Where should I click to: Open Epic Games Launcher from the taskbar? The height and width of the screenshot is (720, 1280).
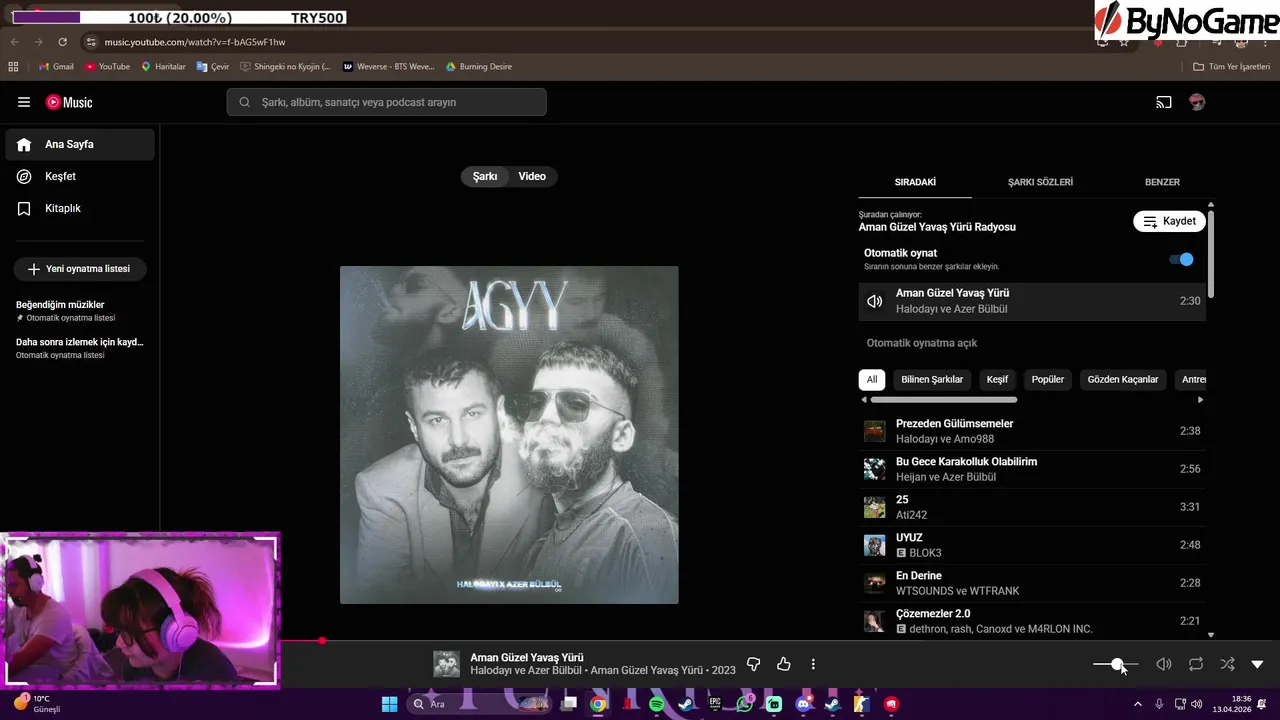point(715,704)
